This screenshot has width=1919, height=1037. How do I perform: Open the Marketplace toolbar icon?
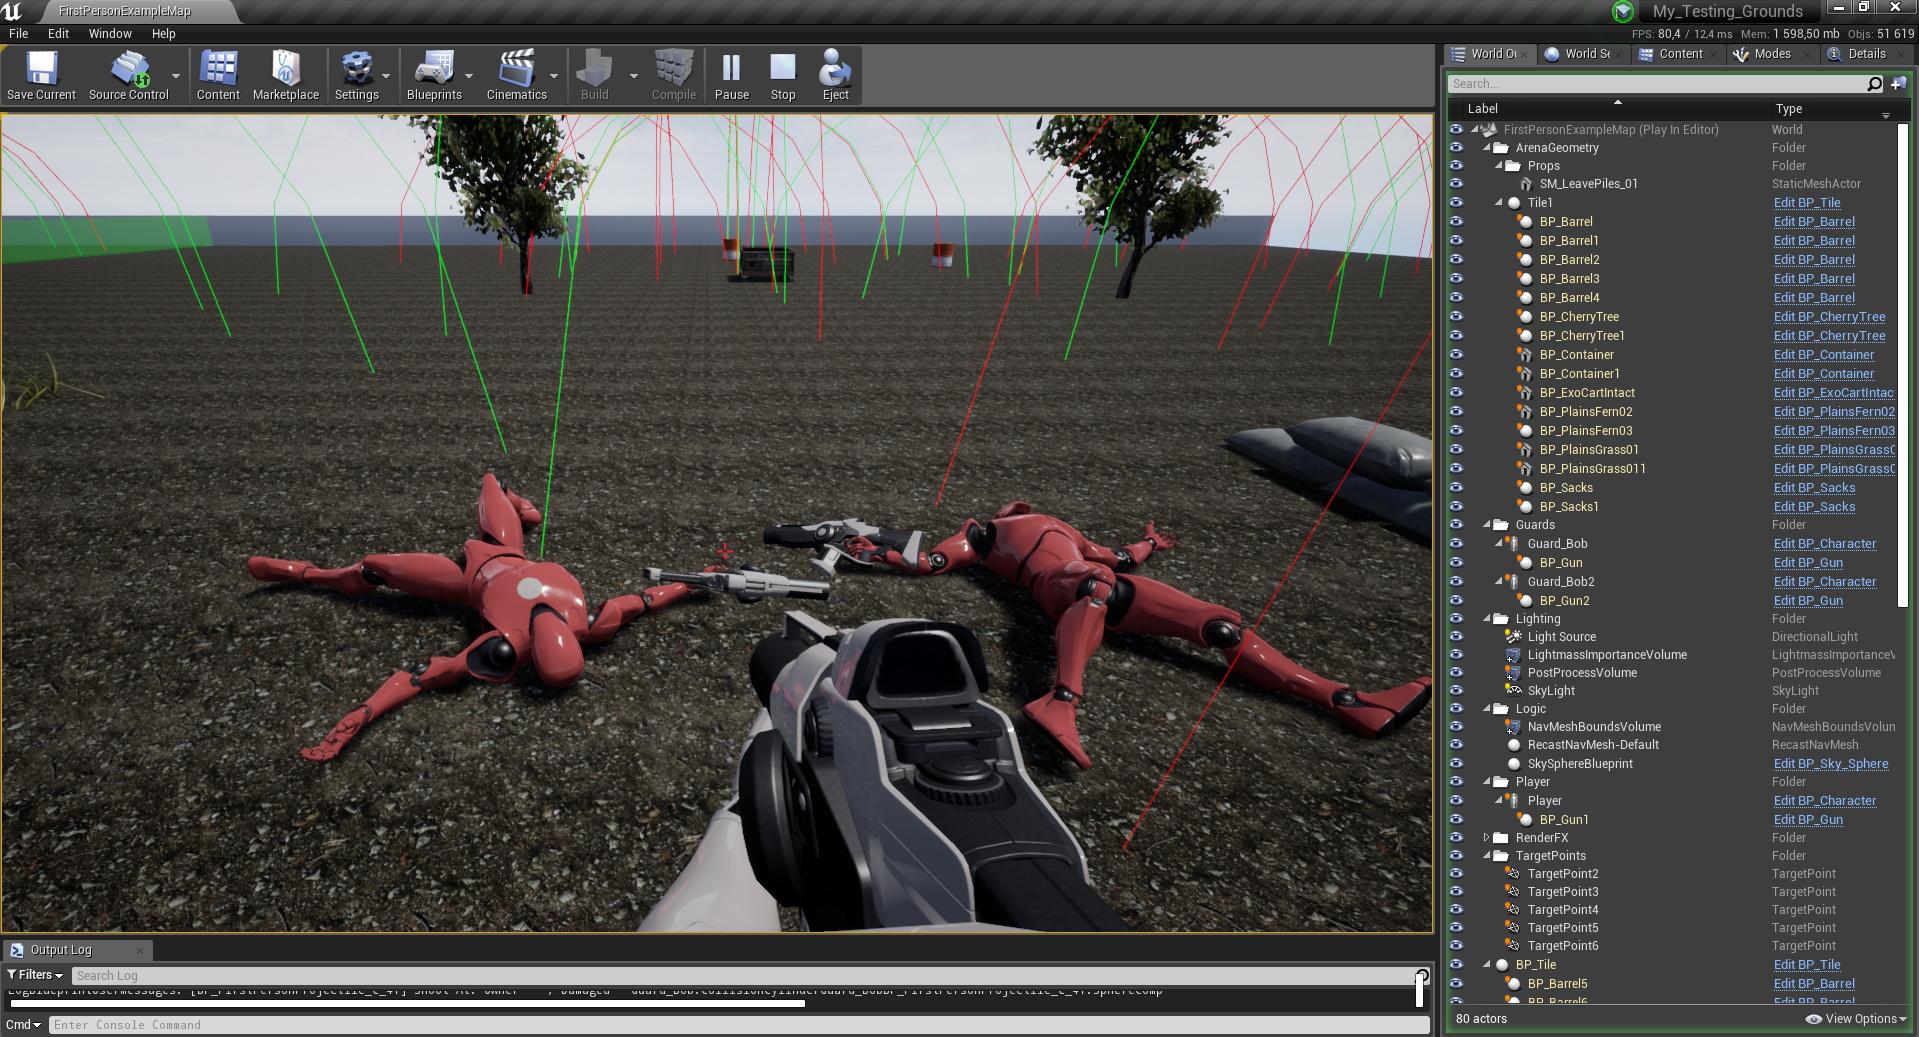point(286,75)
